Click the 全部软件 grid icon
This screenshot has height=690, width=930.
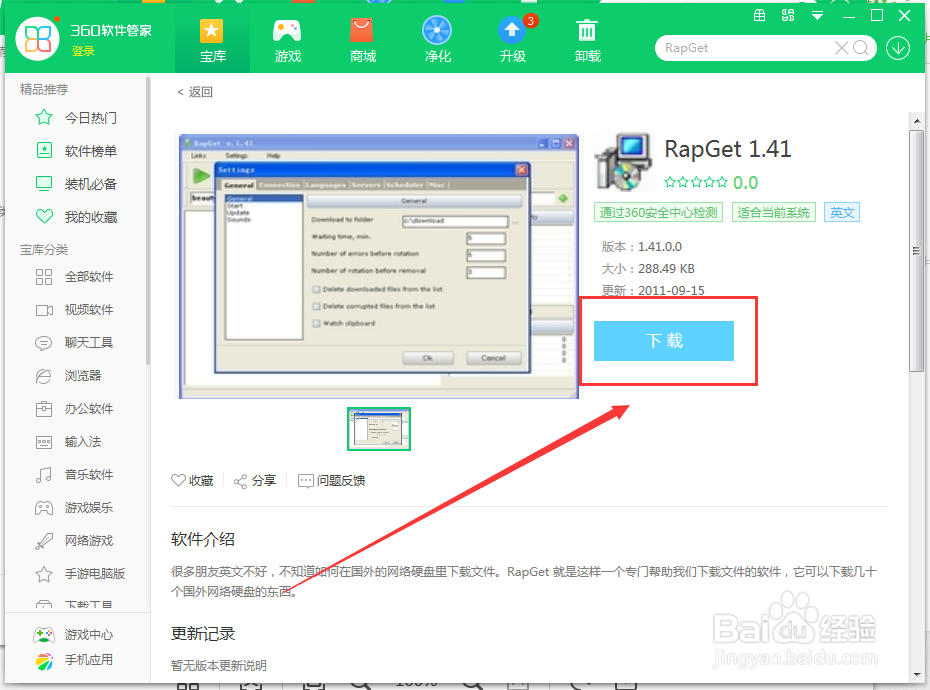44,277
